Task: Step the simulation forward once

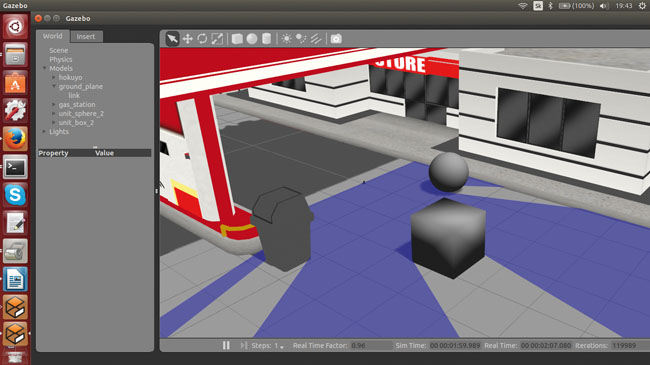Action: [244, 345]
